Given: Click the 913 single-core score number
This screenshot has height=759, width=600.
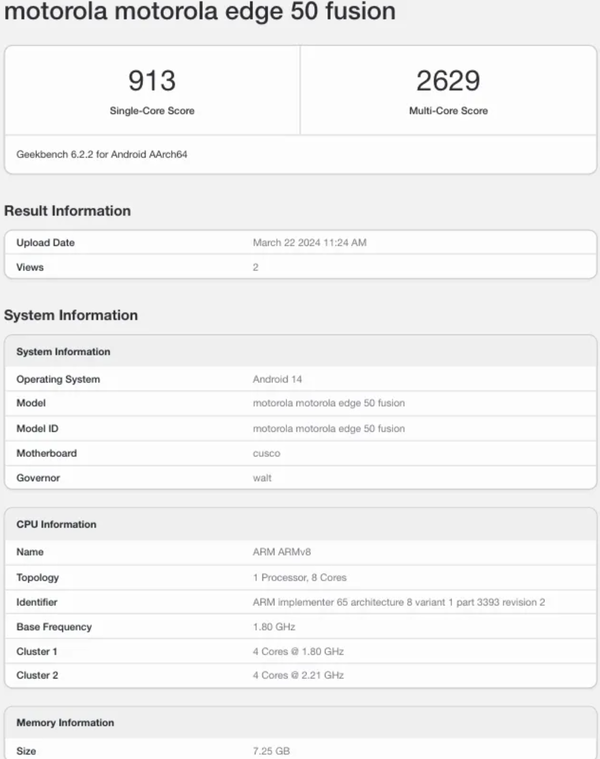Looking at the screenshot, I should pos(152,80).
